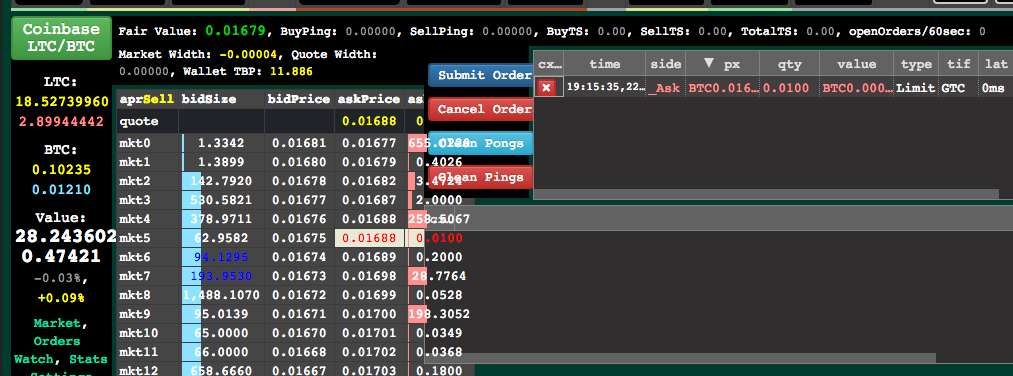1013x376 pixels.
Task: Click the bidSize column header
Action: click(222, 99)
